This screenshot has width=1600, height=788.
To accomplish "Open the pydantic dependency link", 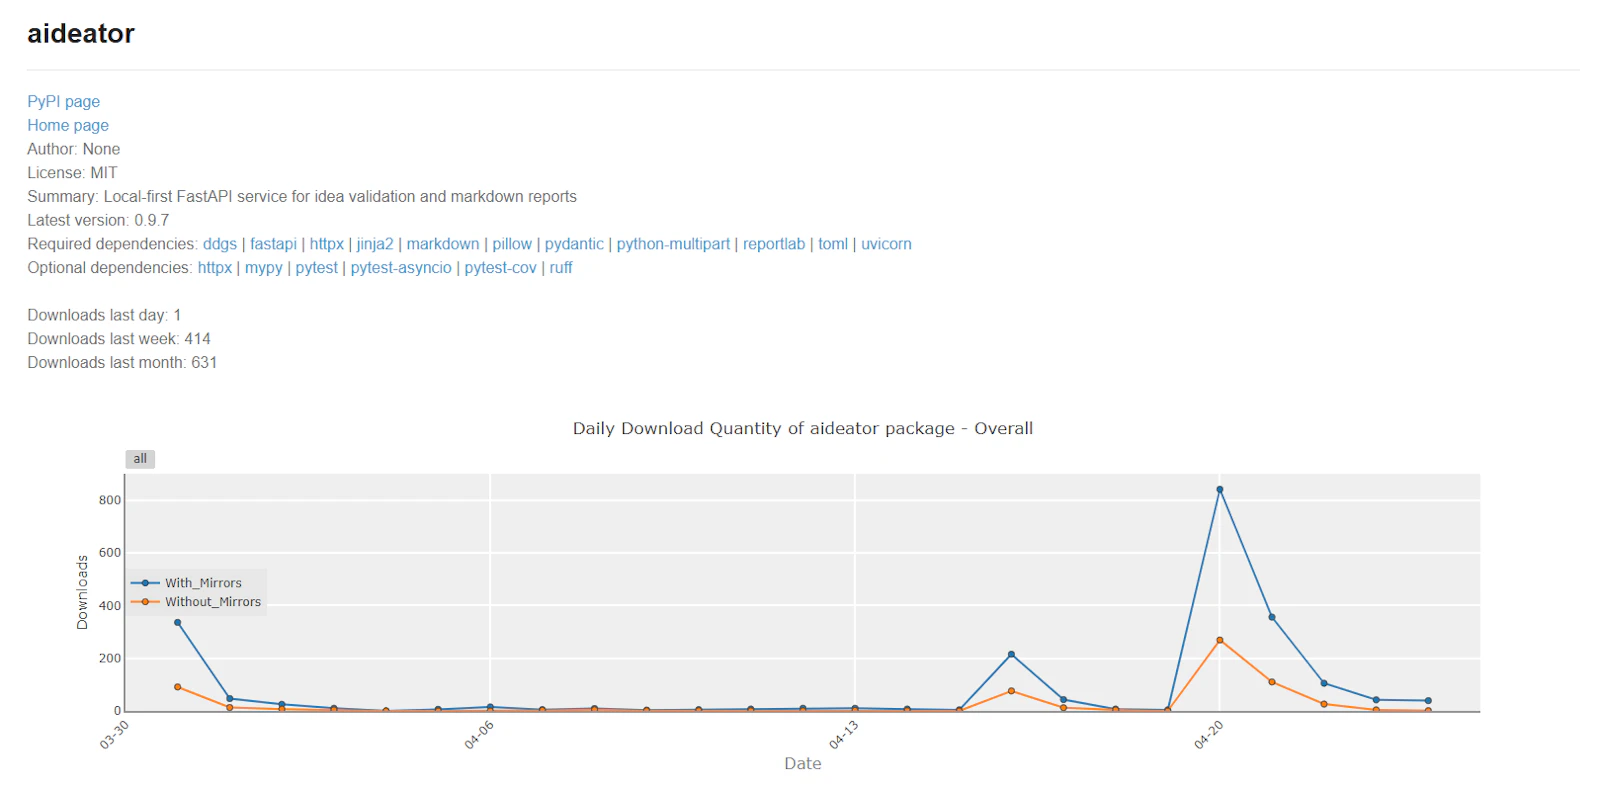I will click(x=574, y=244).
